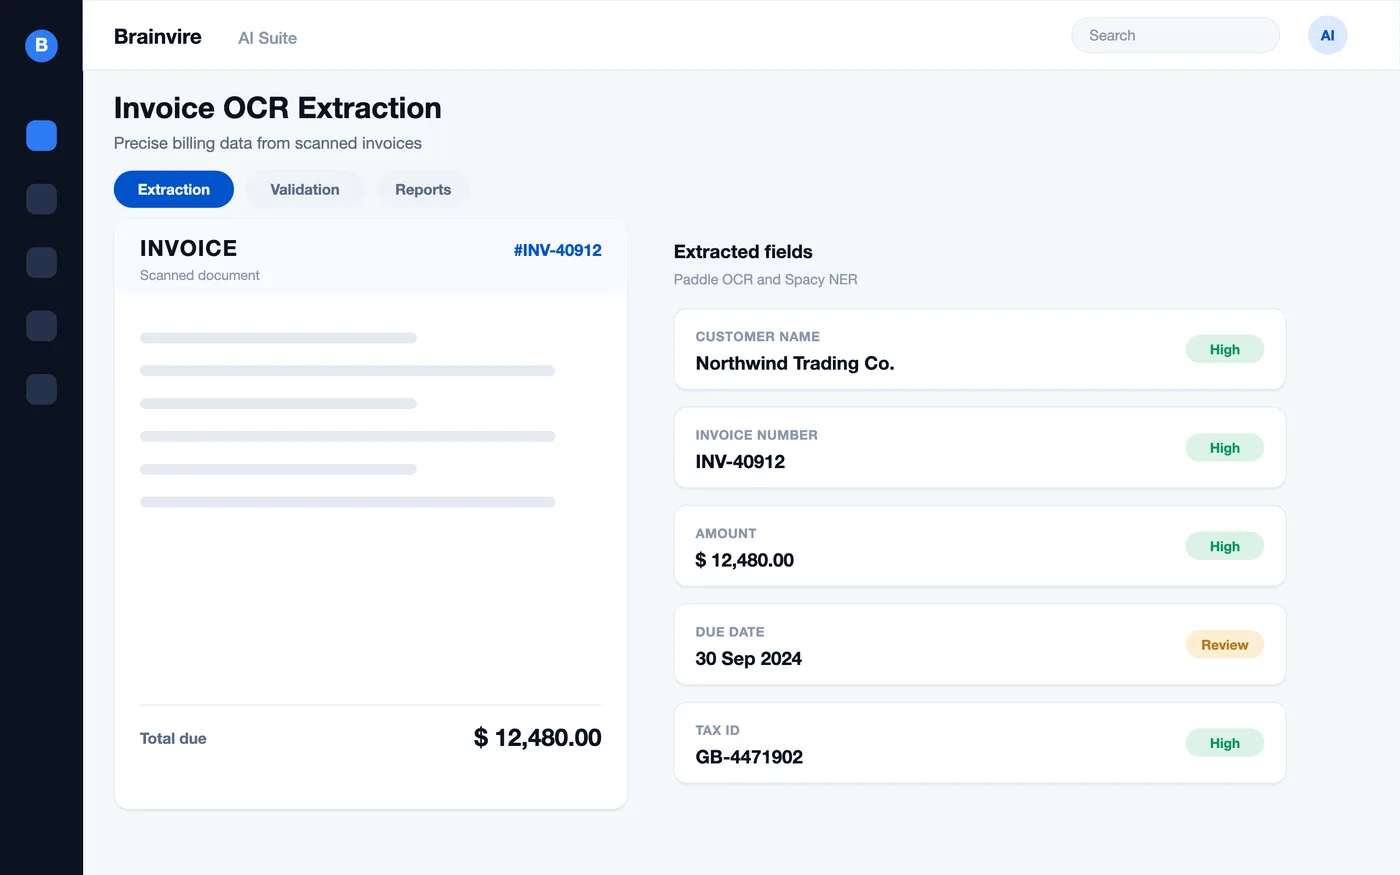The image size is (1400, 875).
Task: Click the Invoice OCR Extraction page heading
Action: (x=278, y=108)
